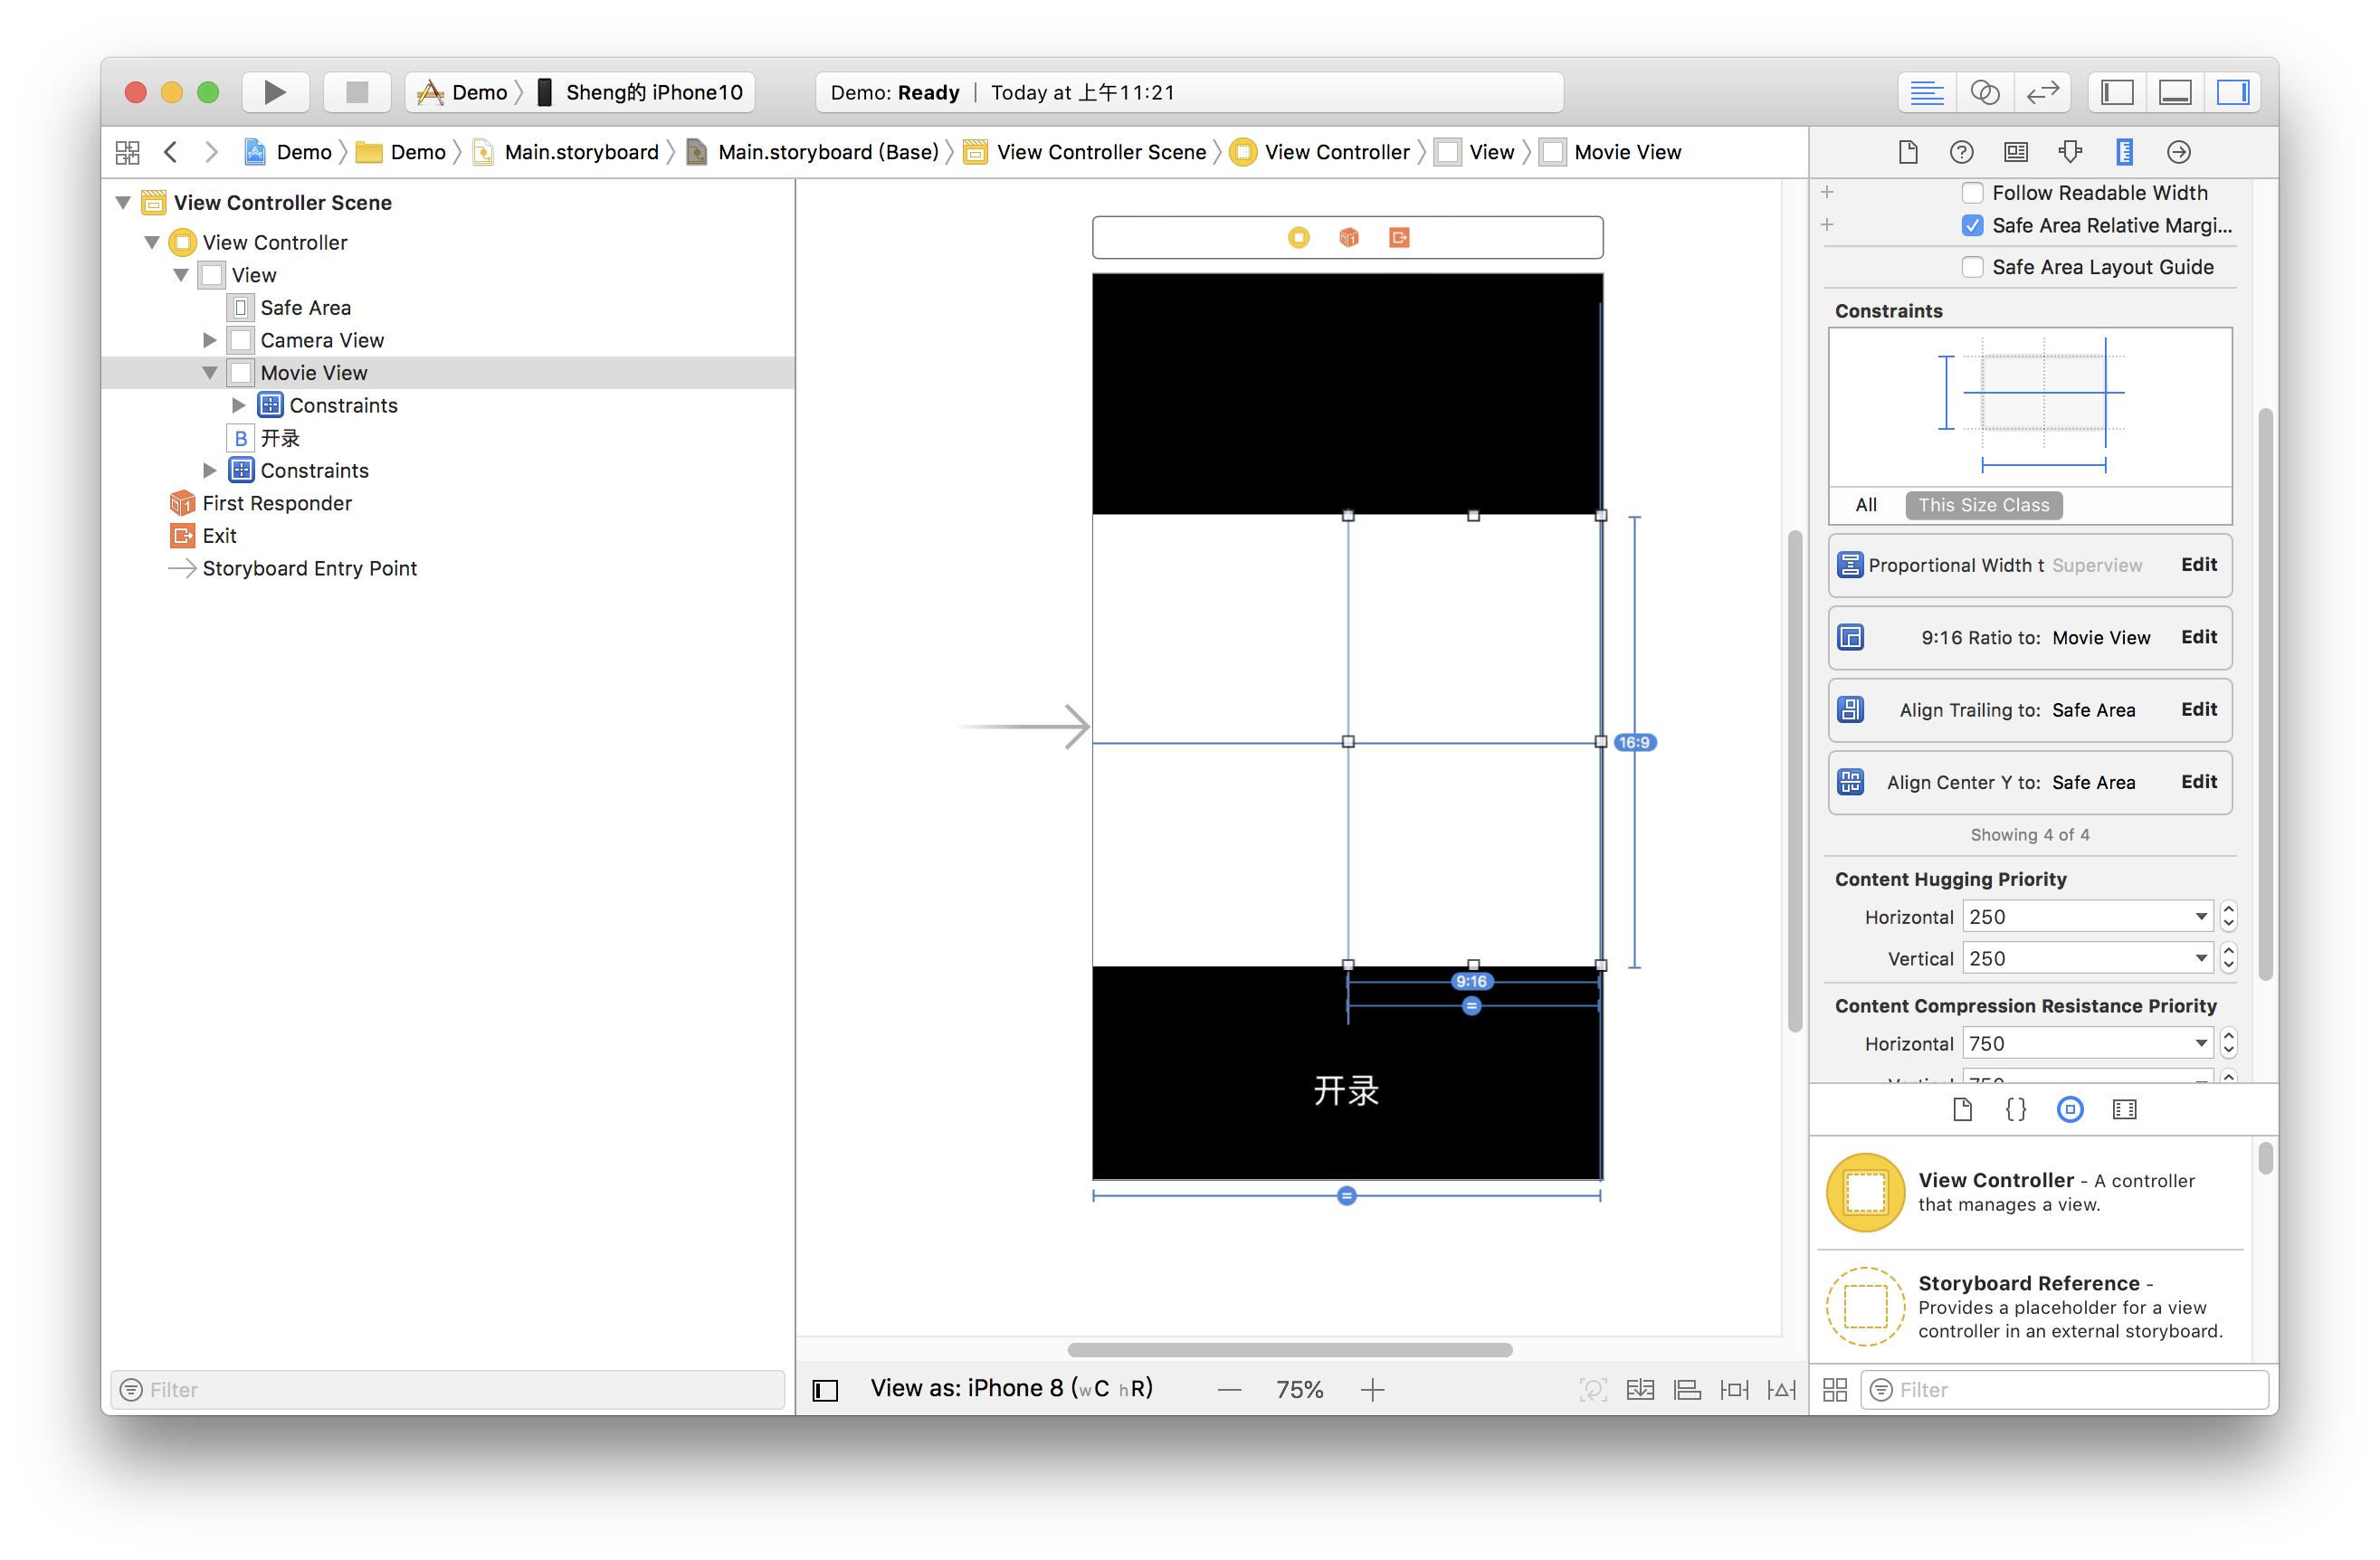Viewport: 2380px width, 1560px height.
Task: Select the Align constraints icon
Action: [x=1685, y=1388]
